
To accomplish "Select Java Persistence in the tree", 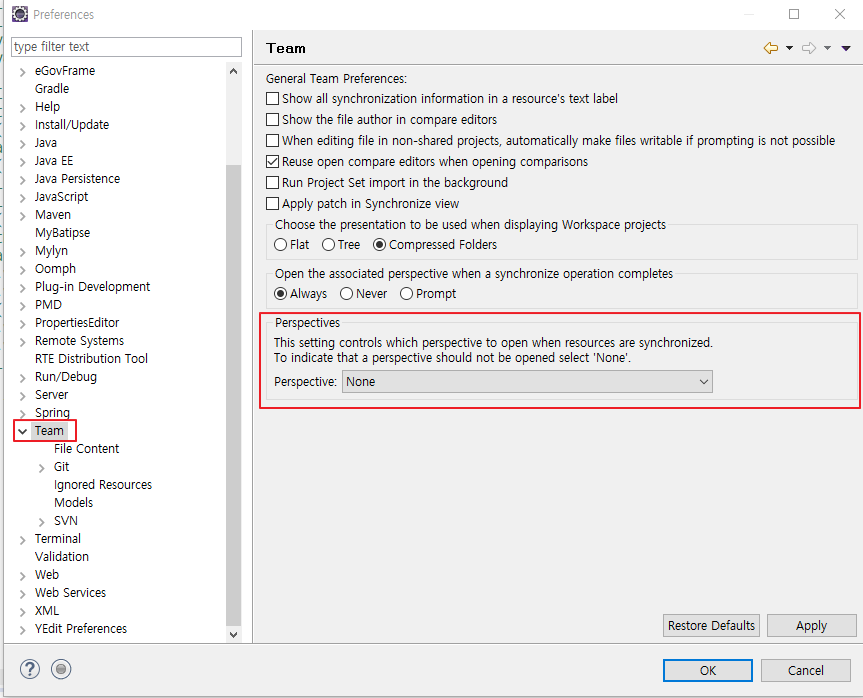I will coord(77,179).
